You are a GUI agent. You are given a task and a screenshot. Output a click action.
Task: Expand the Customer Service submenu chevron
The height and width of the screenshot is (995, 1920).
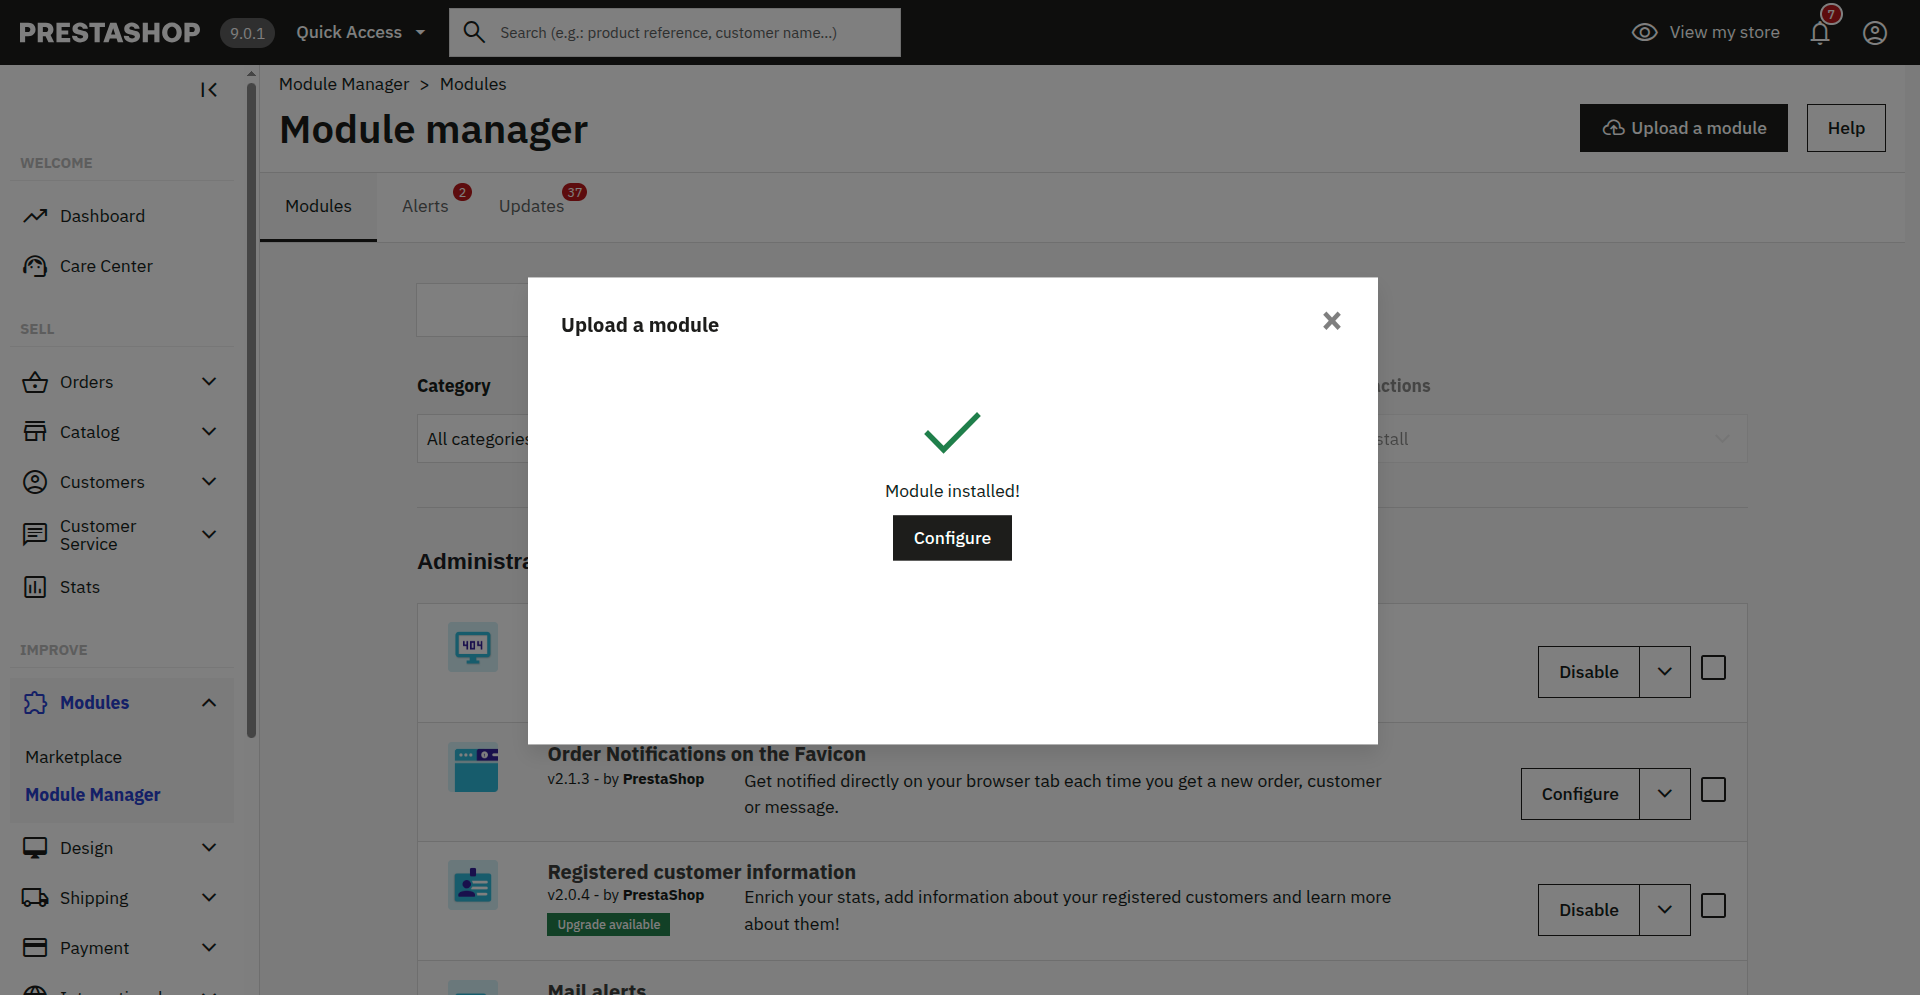pyautogui.click(x=209, y=535)
